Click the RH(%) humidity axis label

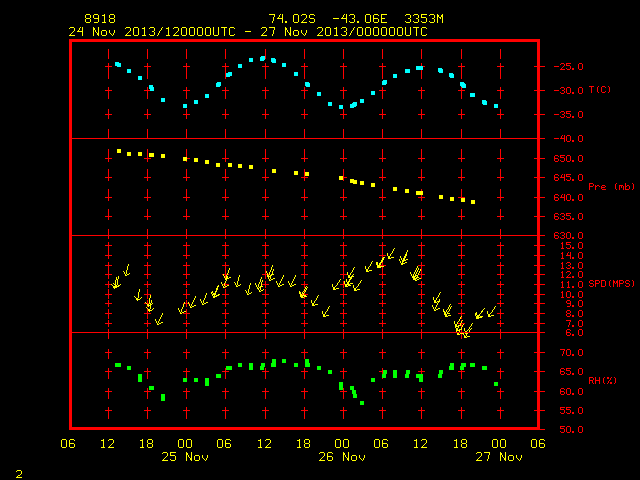602,380
